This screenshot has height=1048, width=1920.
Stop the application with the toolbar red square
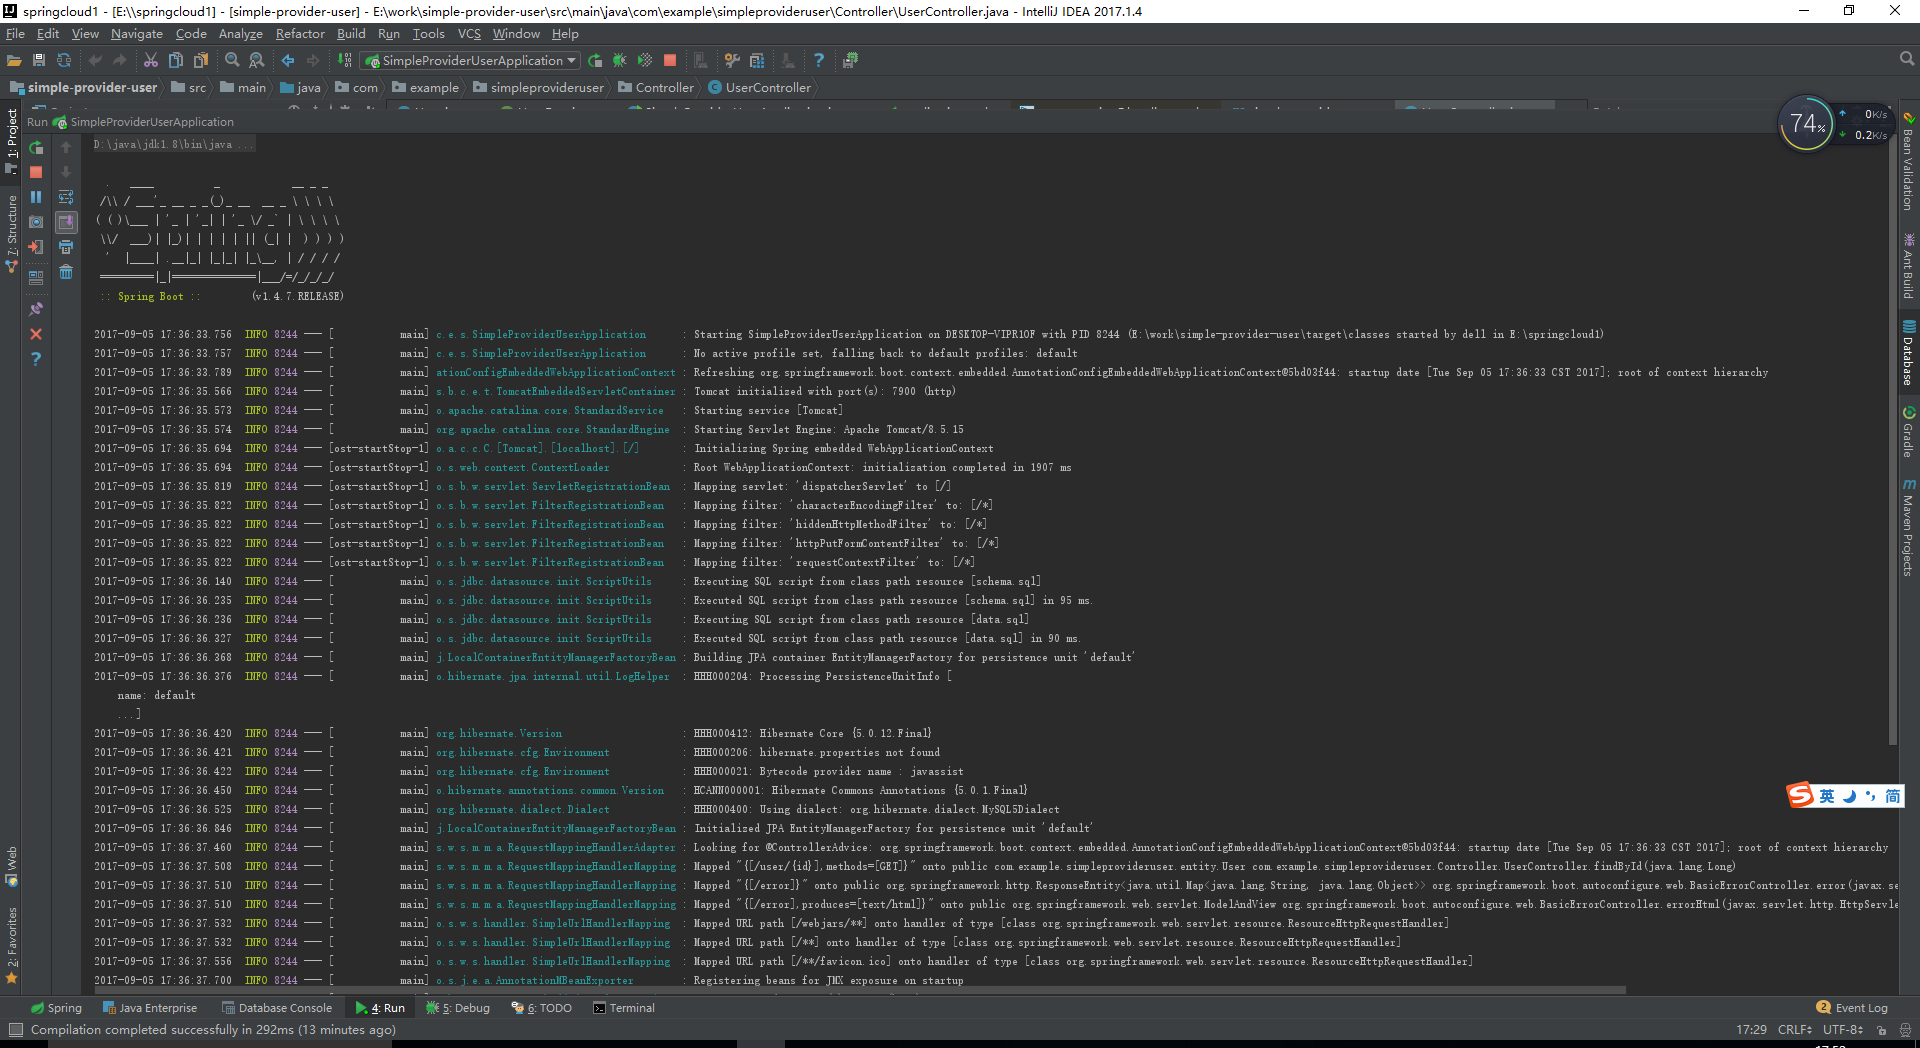click(670, 61)
